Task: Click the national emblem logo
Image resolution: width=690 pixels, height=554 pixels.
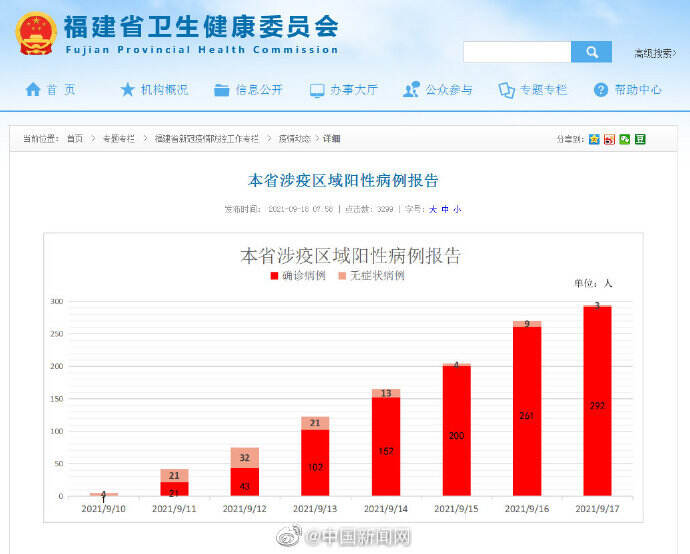Action: 36,33
